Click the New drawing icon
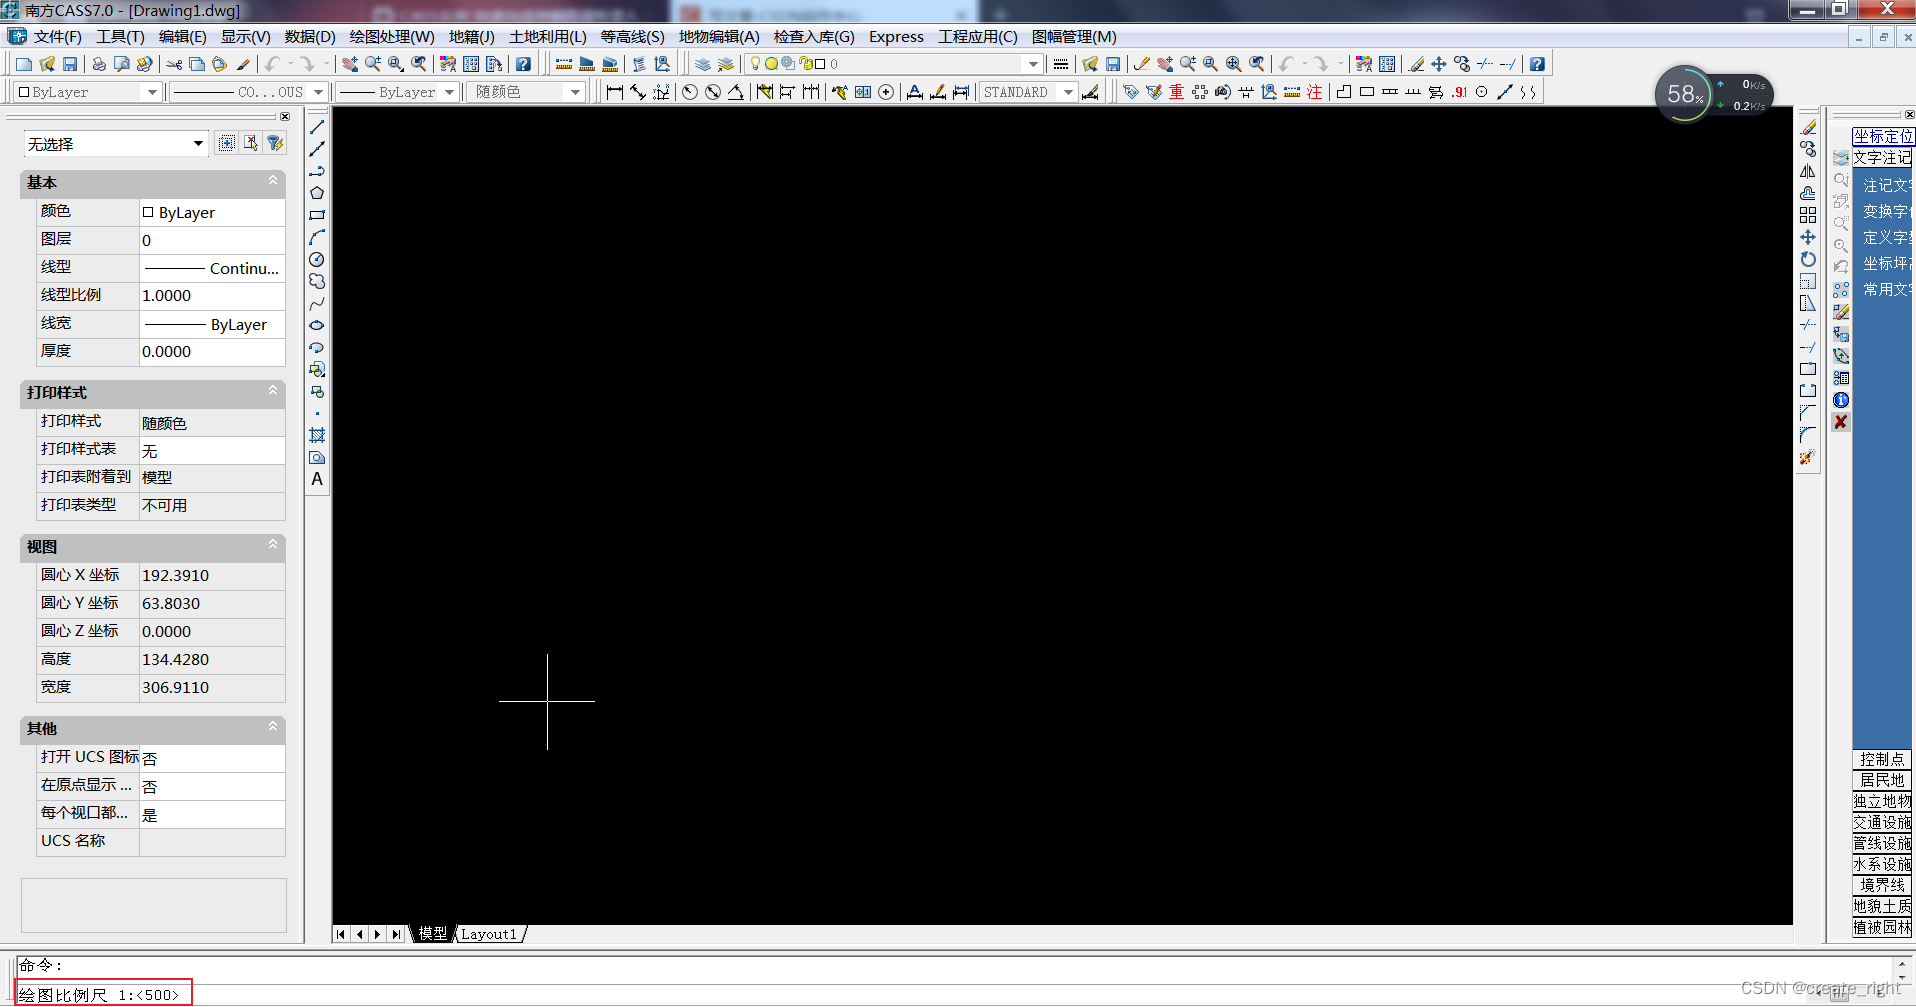The width and height of the screenshot is (1916, 1007). 24,64
